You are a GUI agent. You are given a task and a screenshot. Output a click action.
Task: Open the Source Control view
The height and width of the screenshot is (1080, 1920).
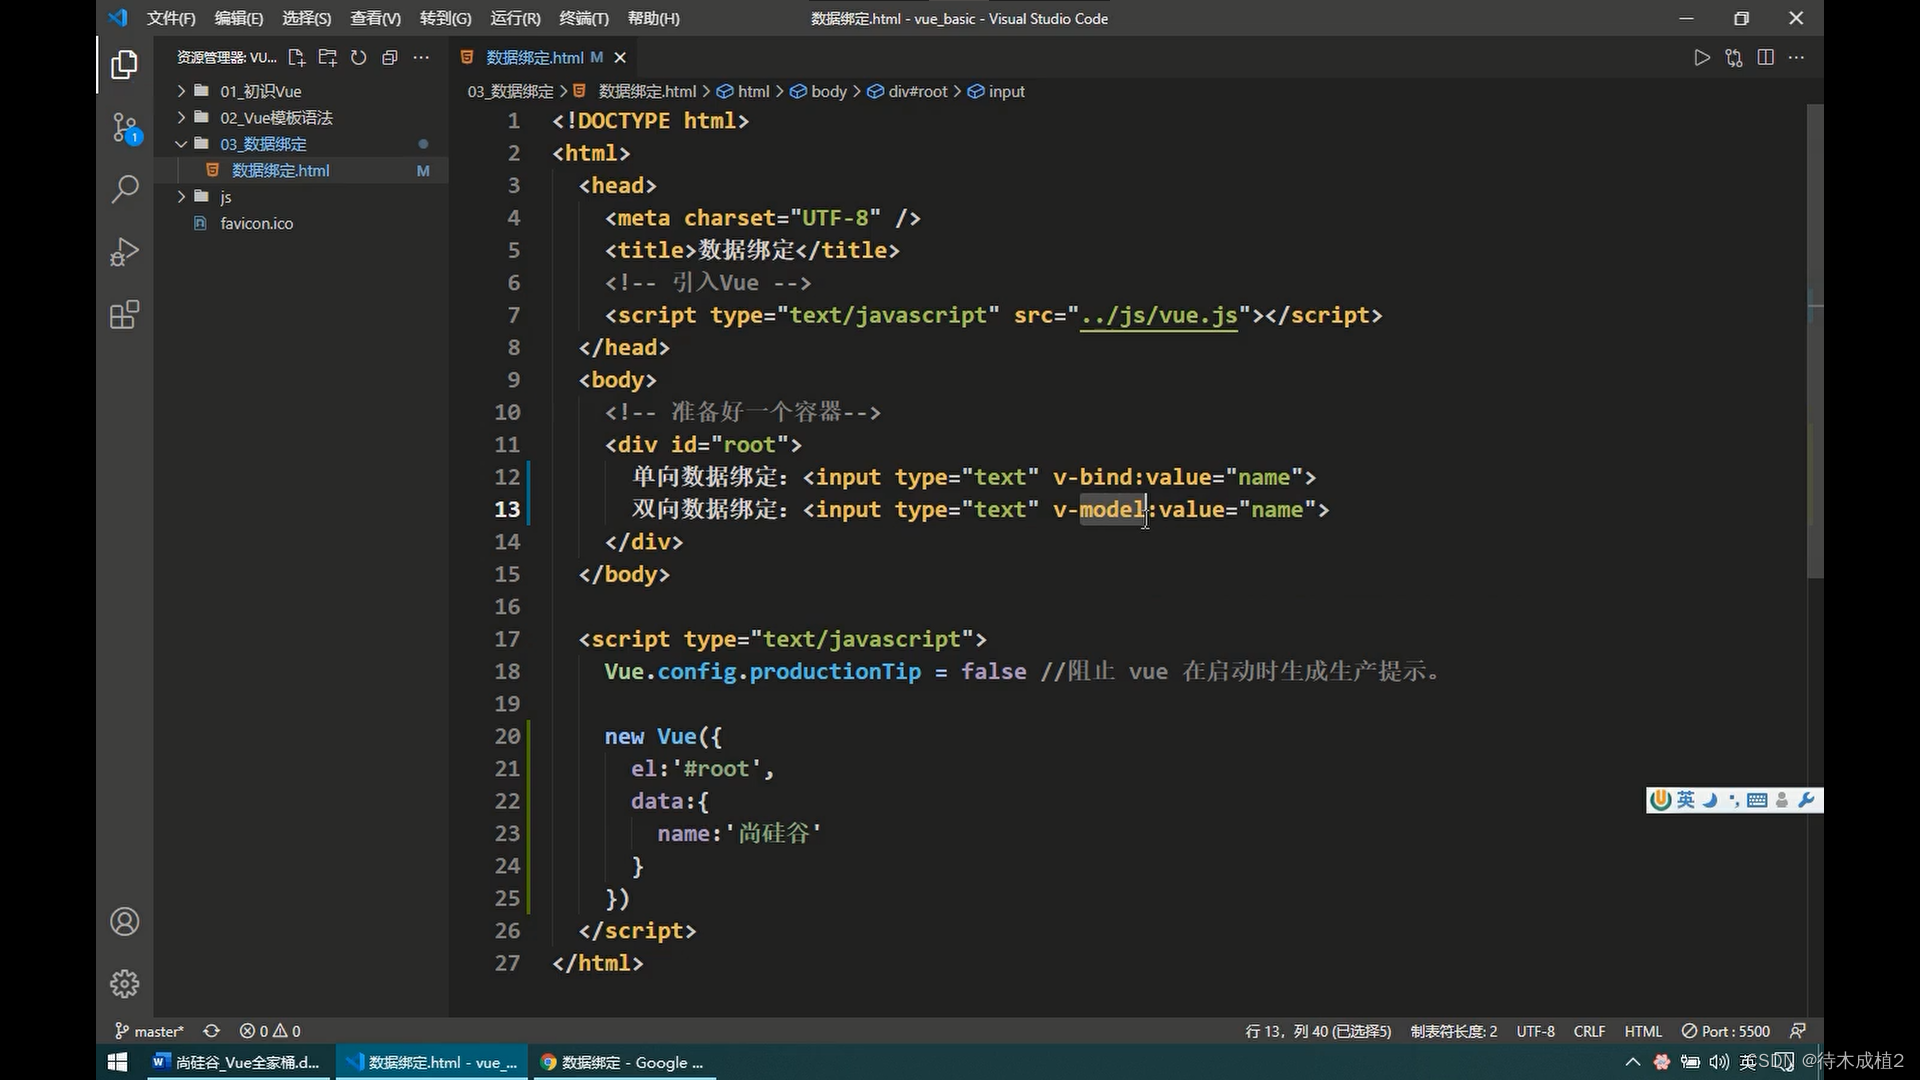[126, 128]
